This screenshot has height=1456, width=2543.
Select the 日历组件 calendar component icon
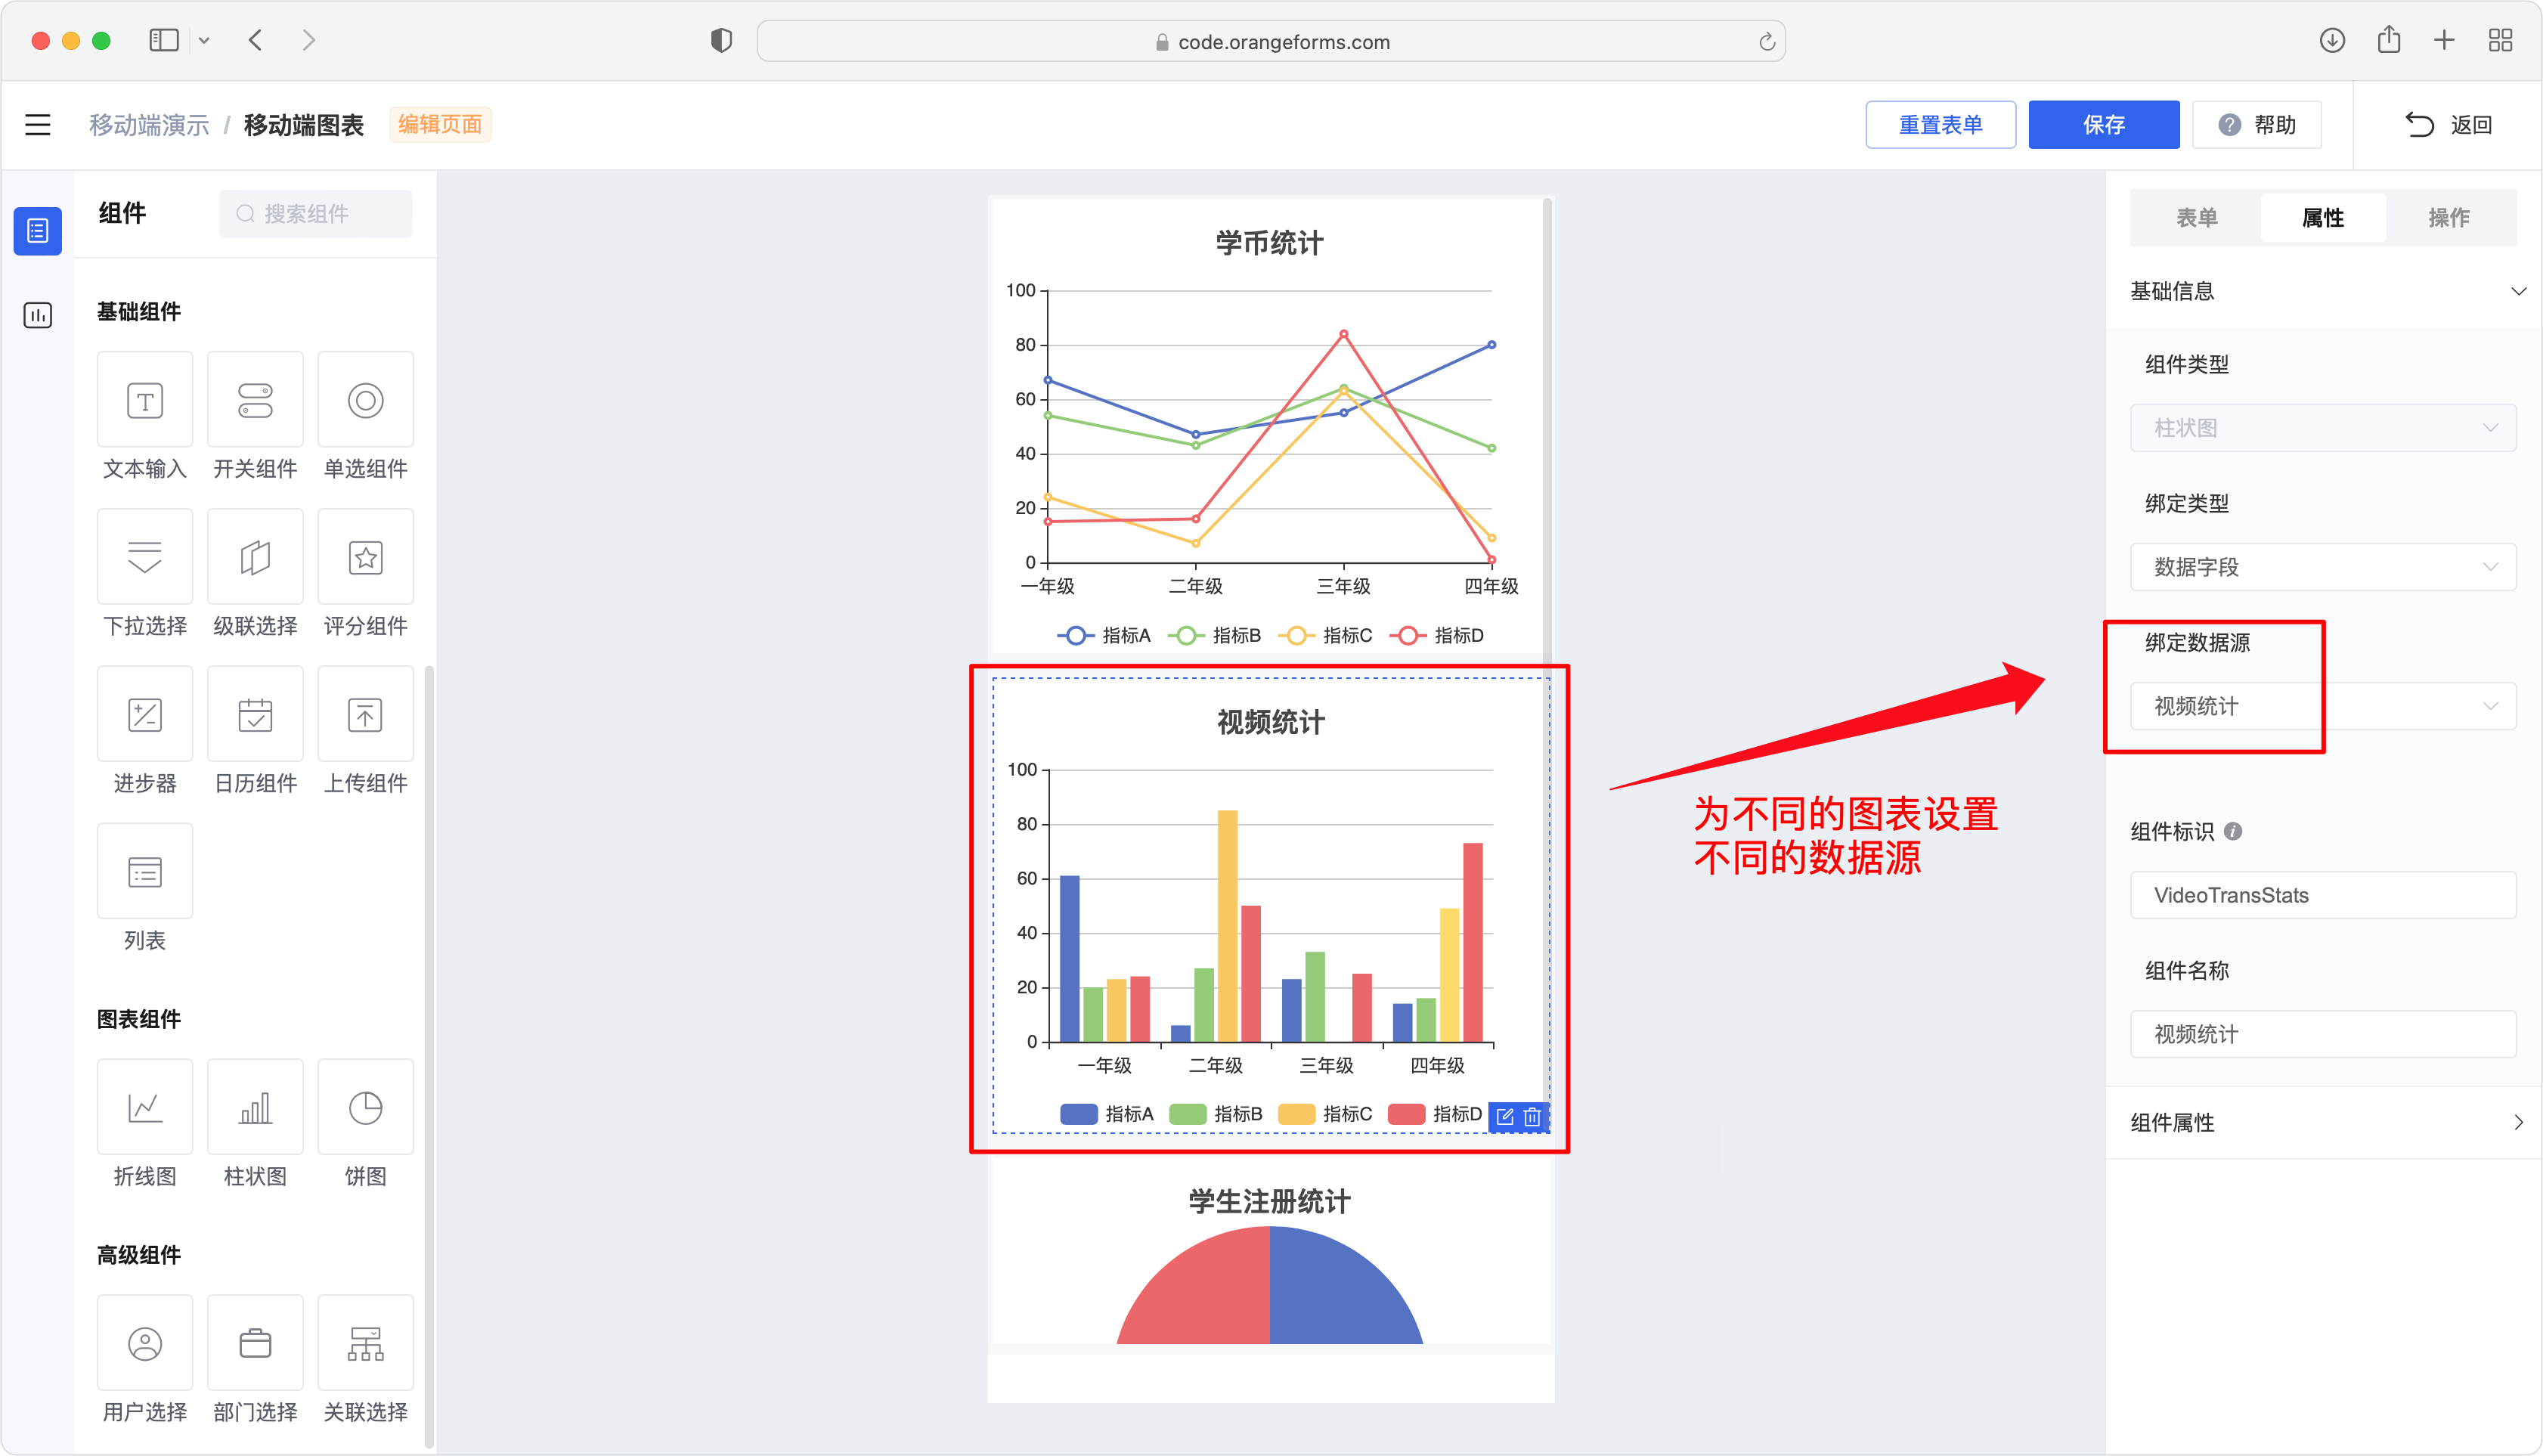click(x=255, y=714)
